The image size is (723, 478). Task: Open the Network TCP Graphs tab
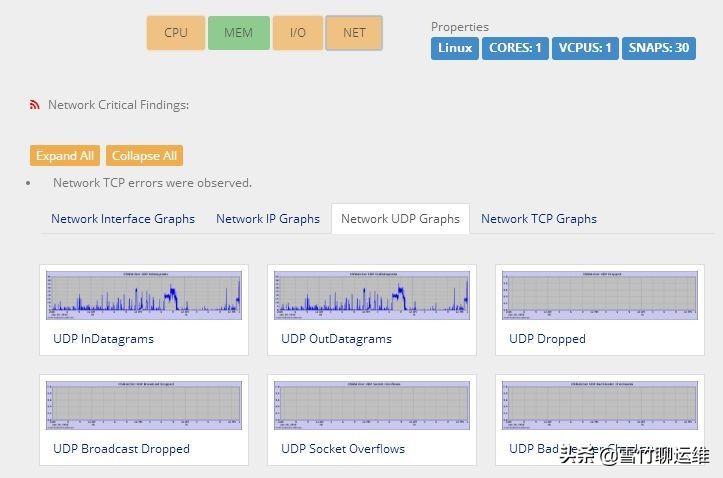pos(539,218)
